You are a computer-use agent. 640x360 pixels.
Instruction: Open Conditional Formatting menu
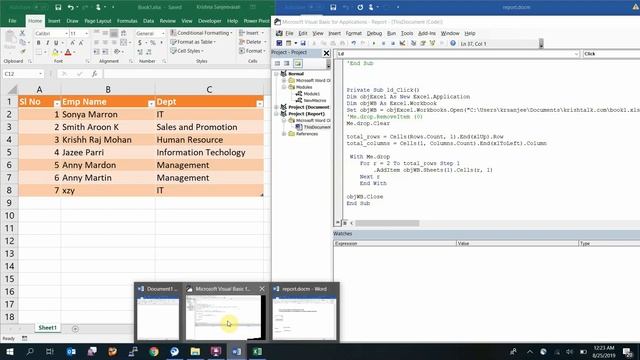click(x=202, y=33)
